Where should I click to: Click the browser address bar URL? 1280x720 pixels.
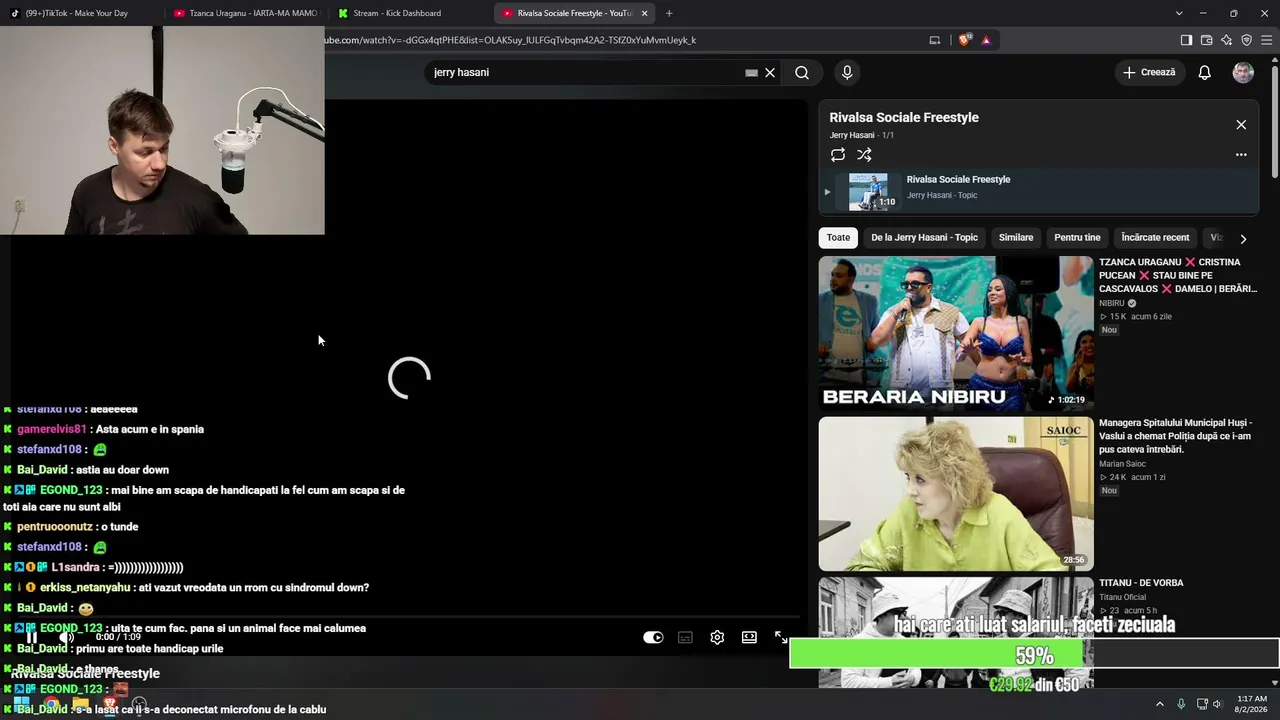pos(510,40)
